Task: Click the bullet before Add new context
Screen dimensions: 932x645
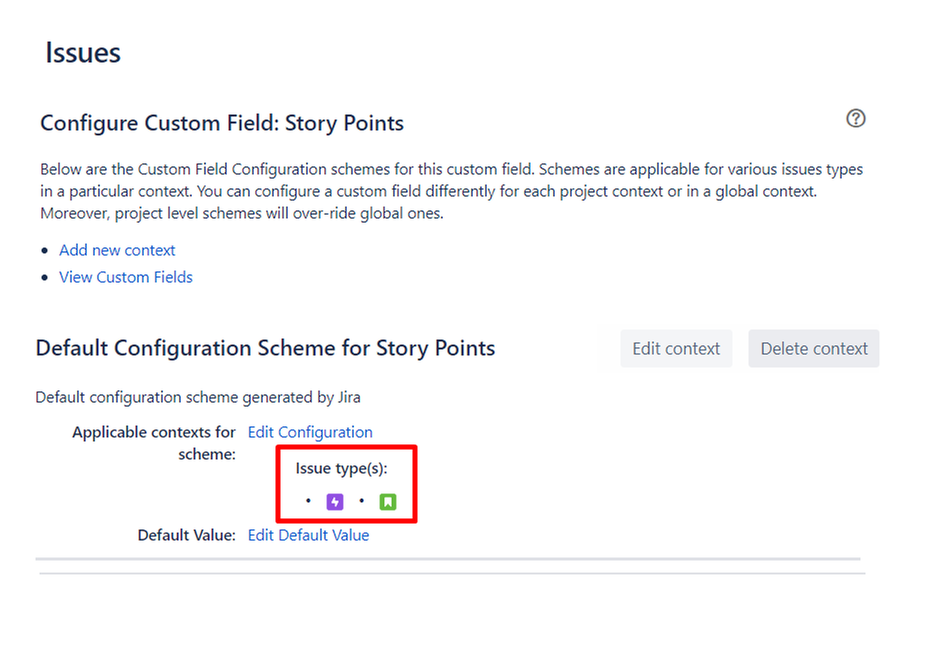Action: point(44,251)
